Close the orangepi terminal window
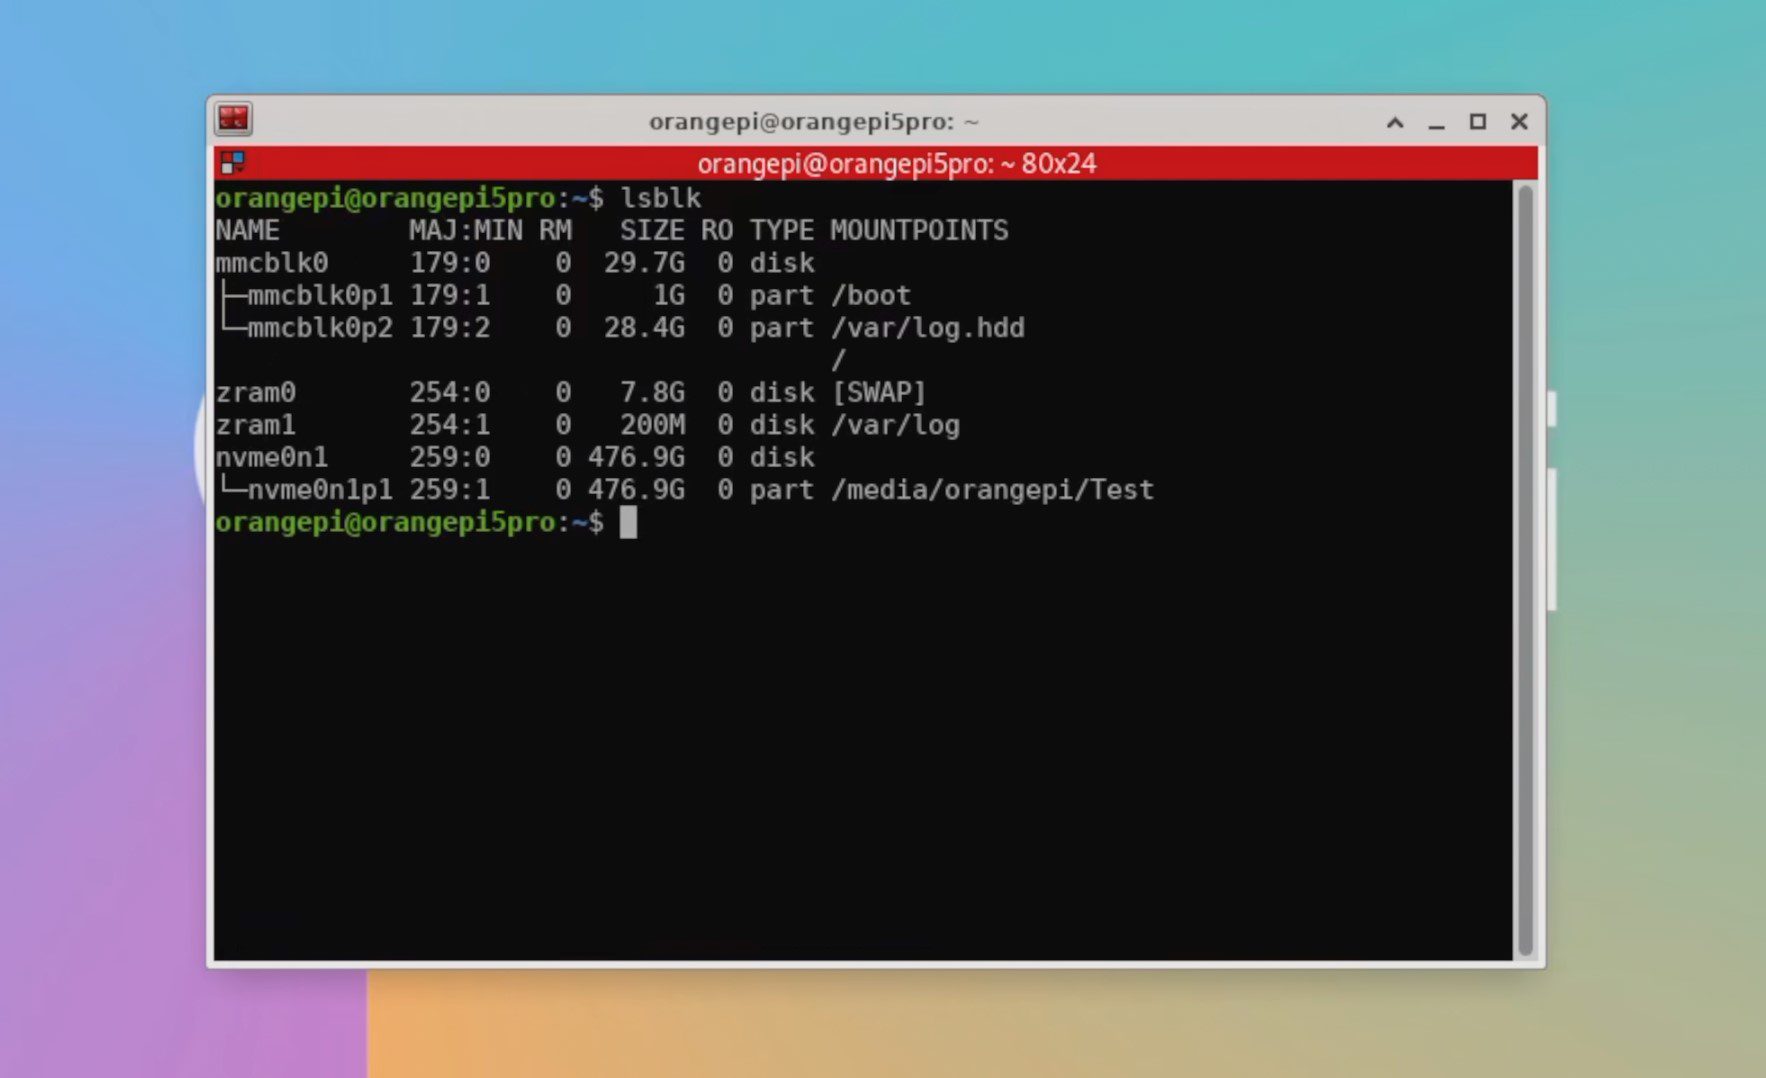Screen dimensions: 1766x1078 click(1519, 122)
